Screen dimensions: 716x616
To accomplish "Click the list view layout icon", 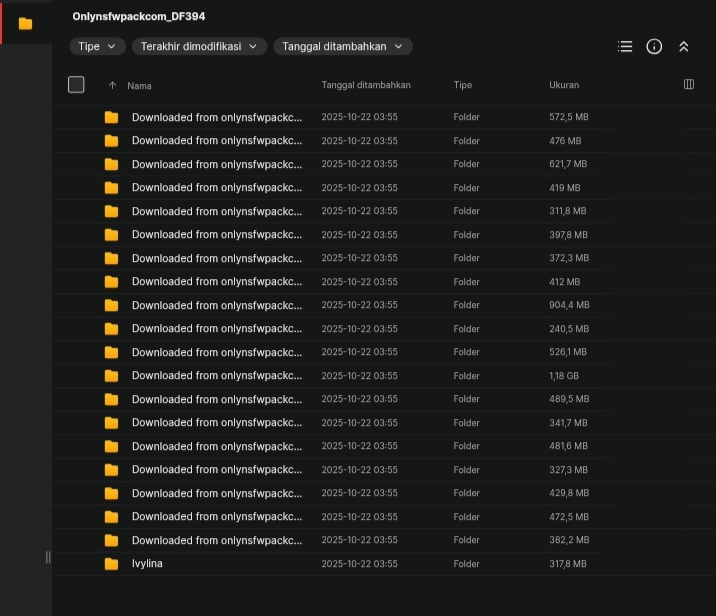I will tap(625, 46).
